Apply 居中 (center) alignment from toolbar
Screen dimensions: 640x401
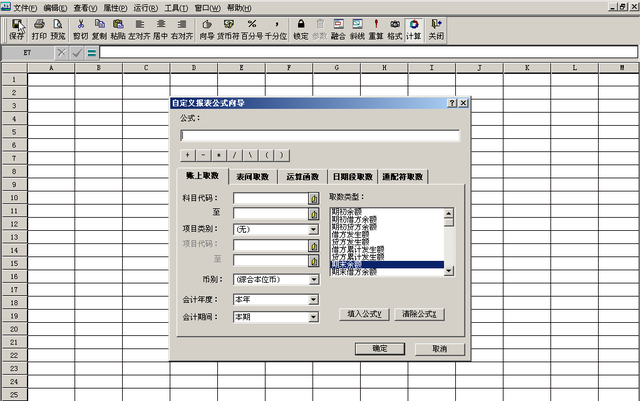click(x=160, y=29)
